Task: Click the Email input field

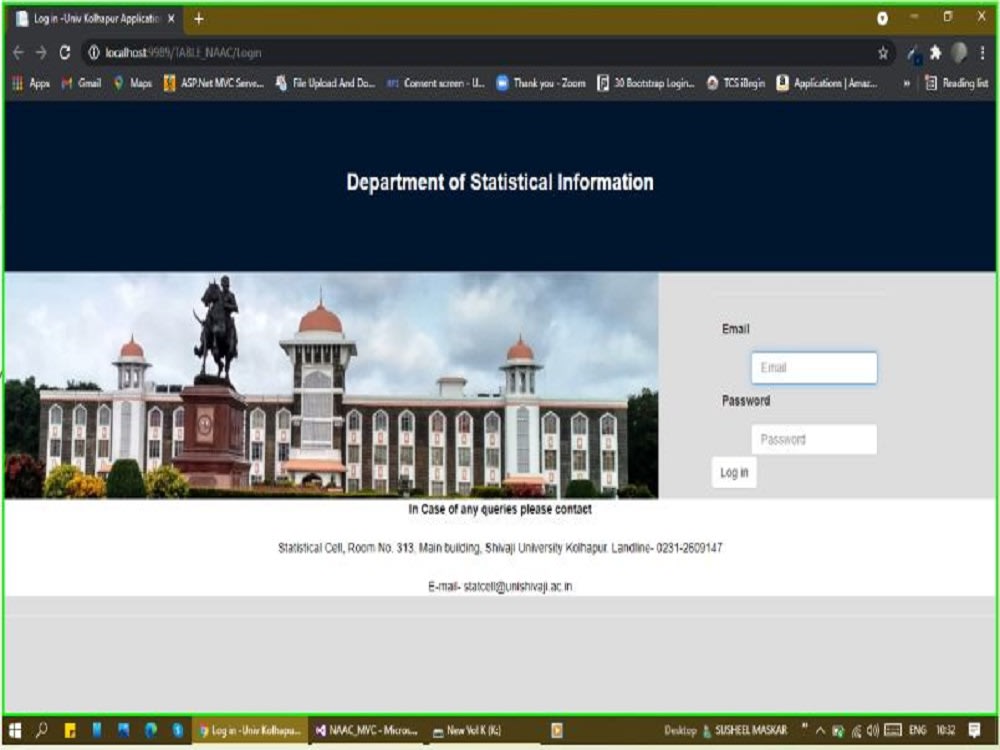Action: (814, 368)
